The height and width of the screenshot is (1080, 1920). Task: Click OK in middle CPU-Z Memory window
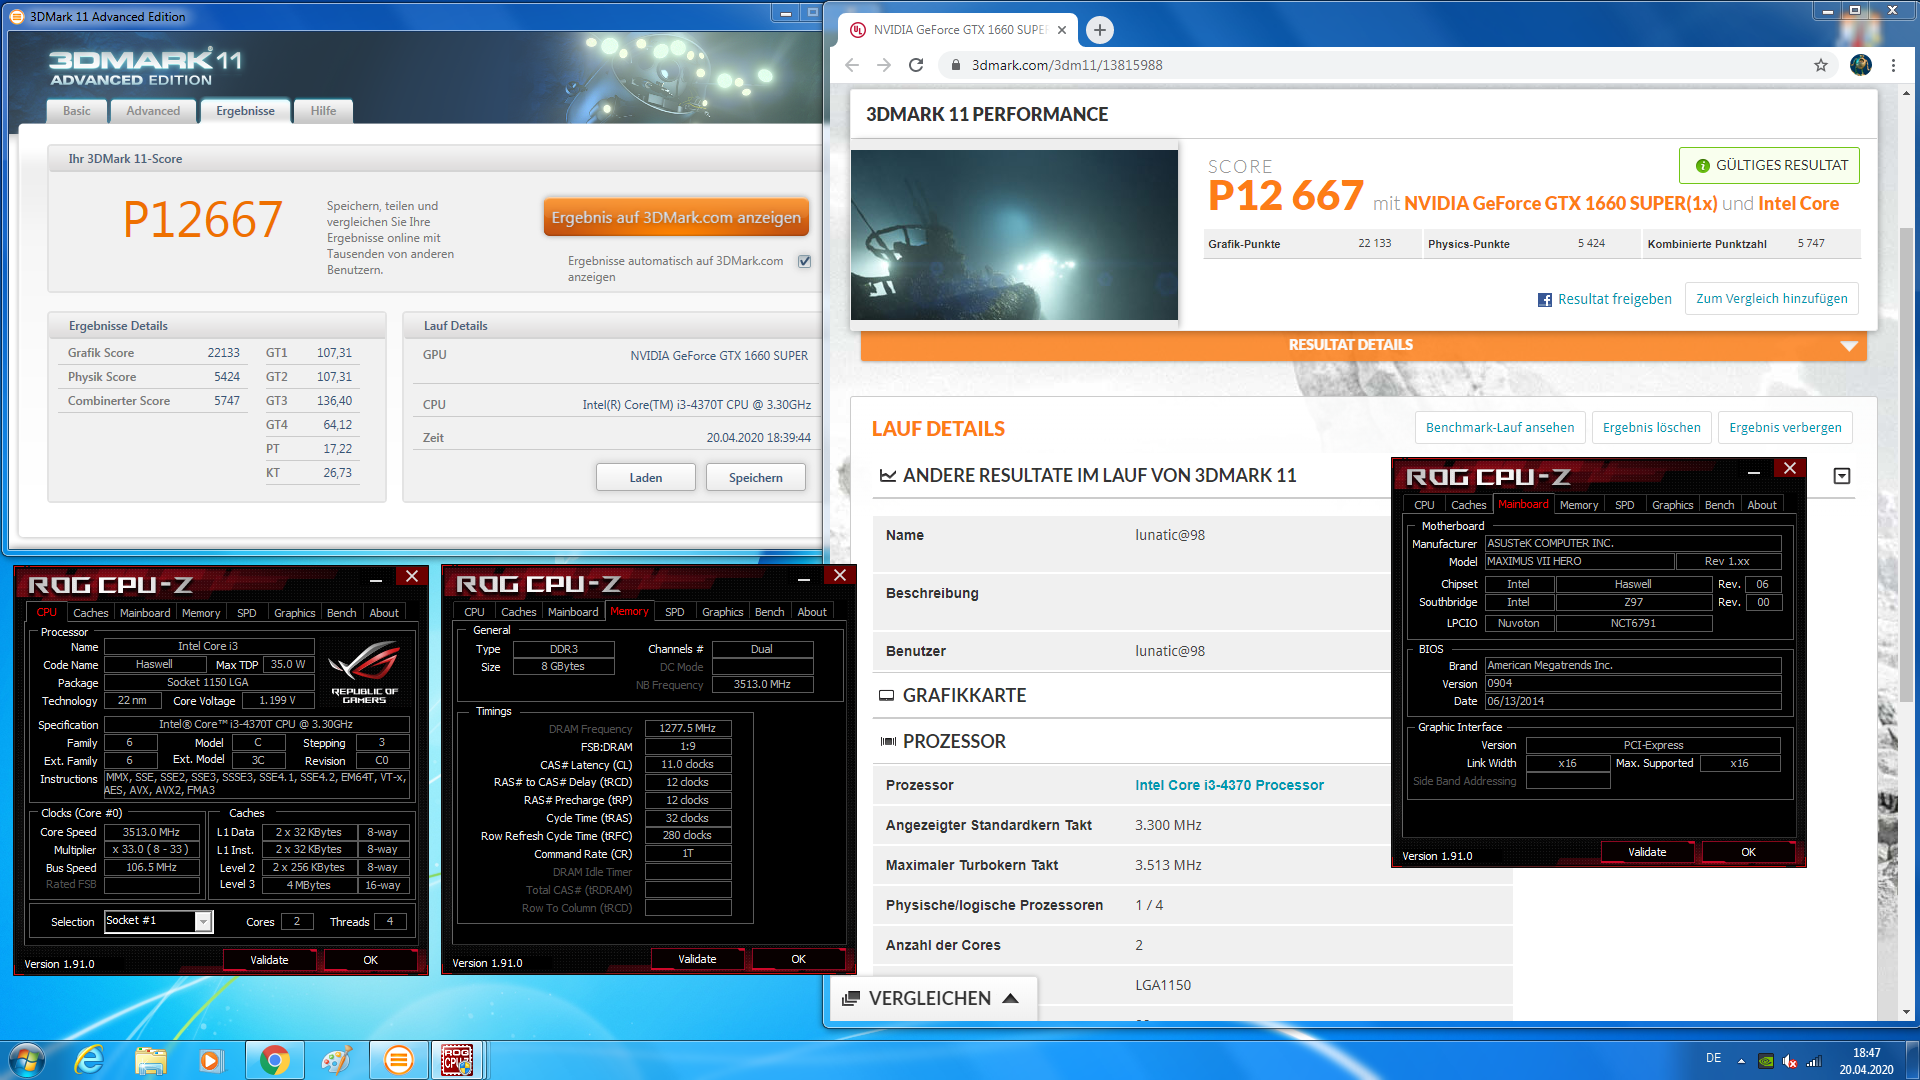pos(798,959)
